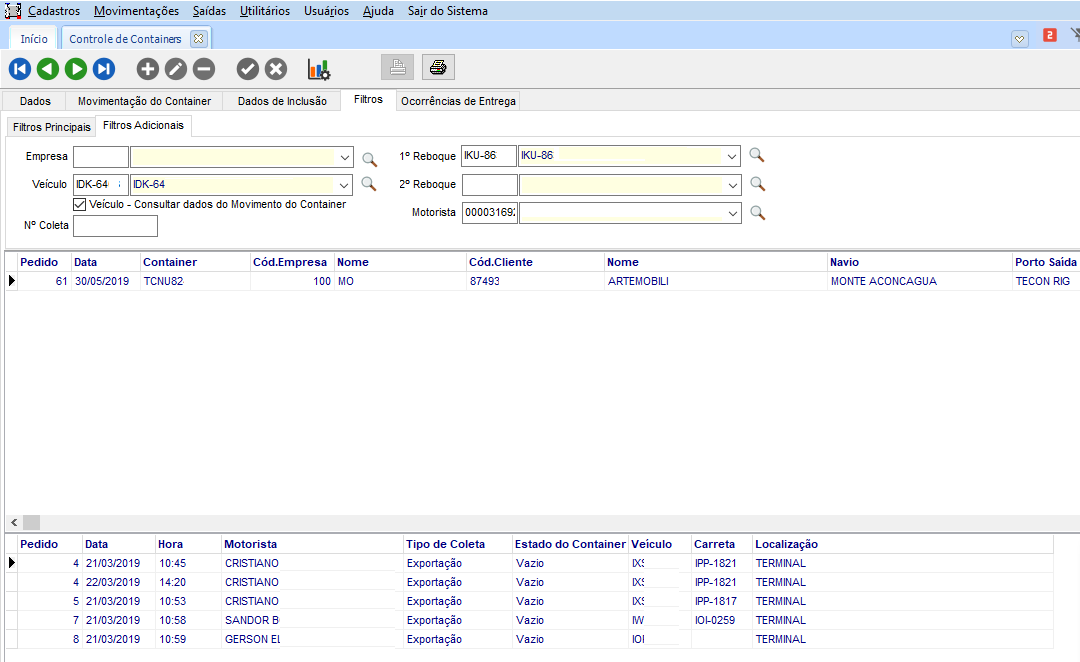
Task: Expand the Motorista dropdown list
Action: coord(732,213)
